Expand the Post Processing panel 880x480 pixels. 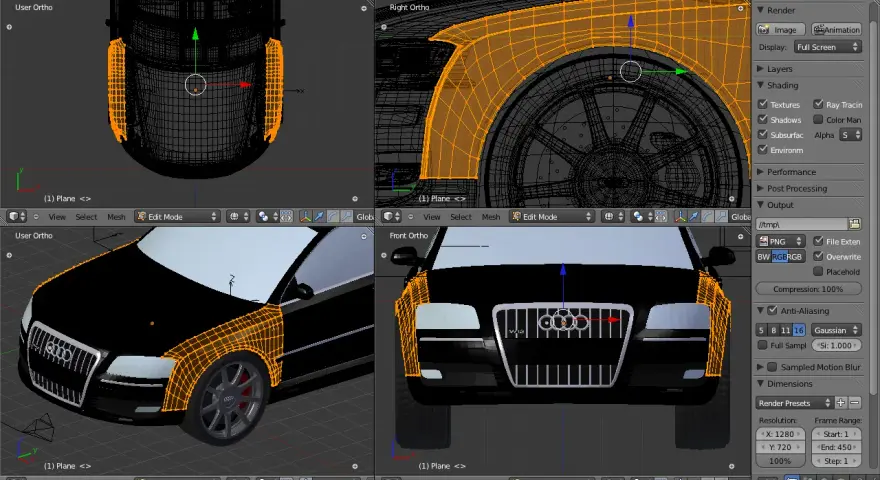[760, 189]
